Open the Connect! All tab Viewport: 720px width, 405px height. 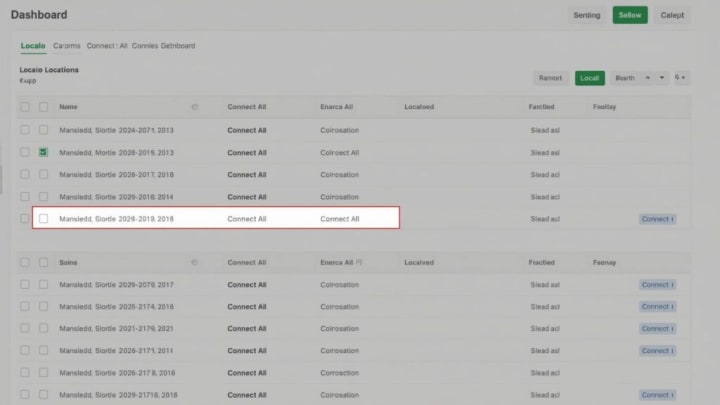[107, 46]
